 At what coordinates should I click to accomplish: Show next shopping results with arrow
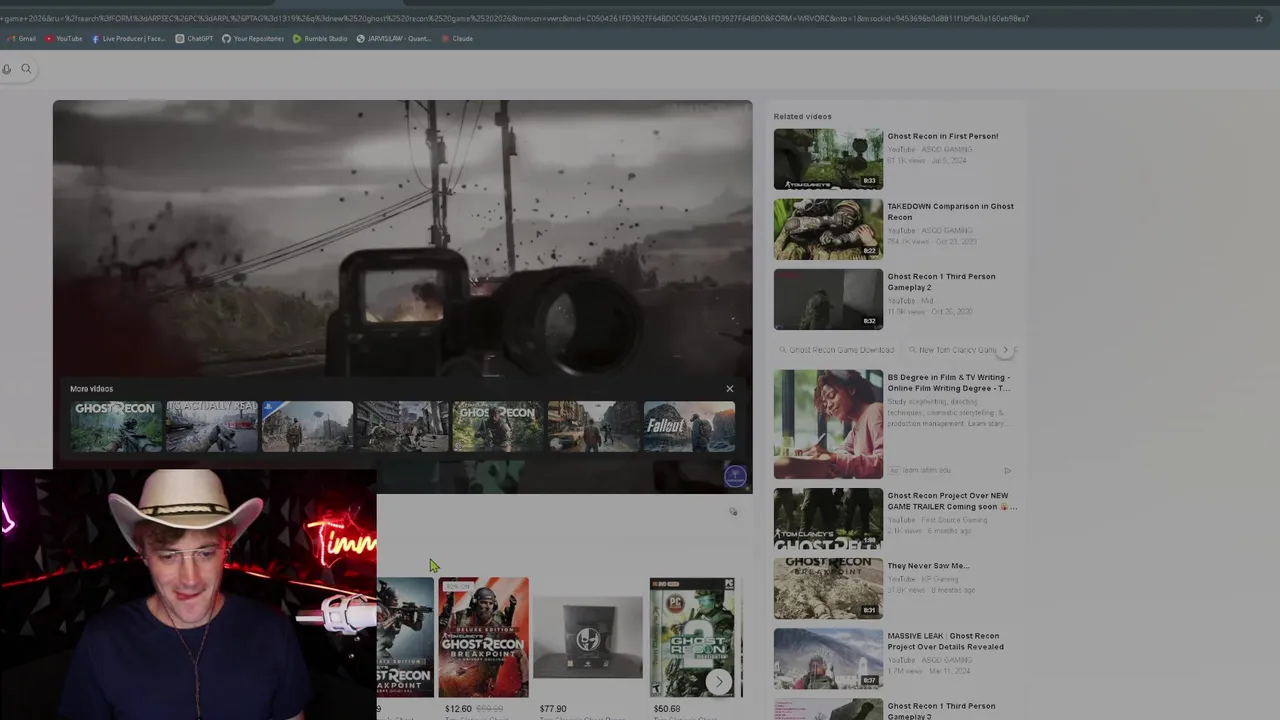(718, 682)
